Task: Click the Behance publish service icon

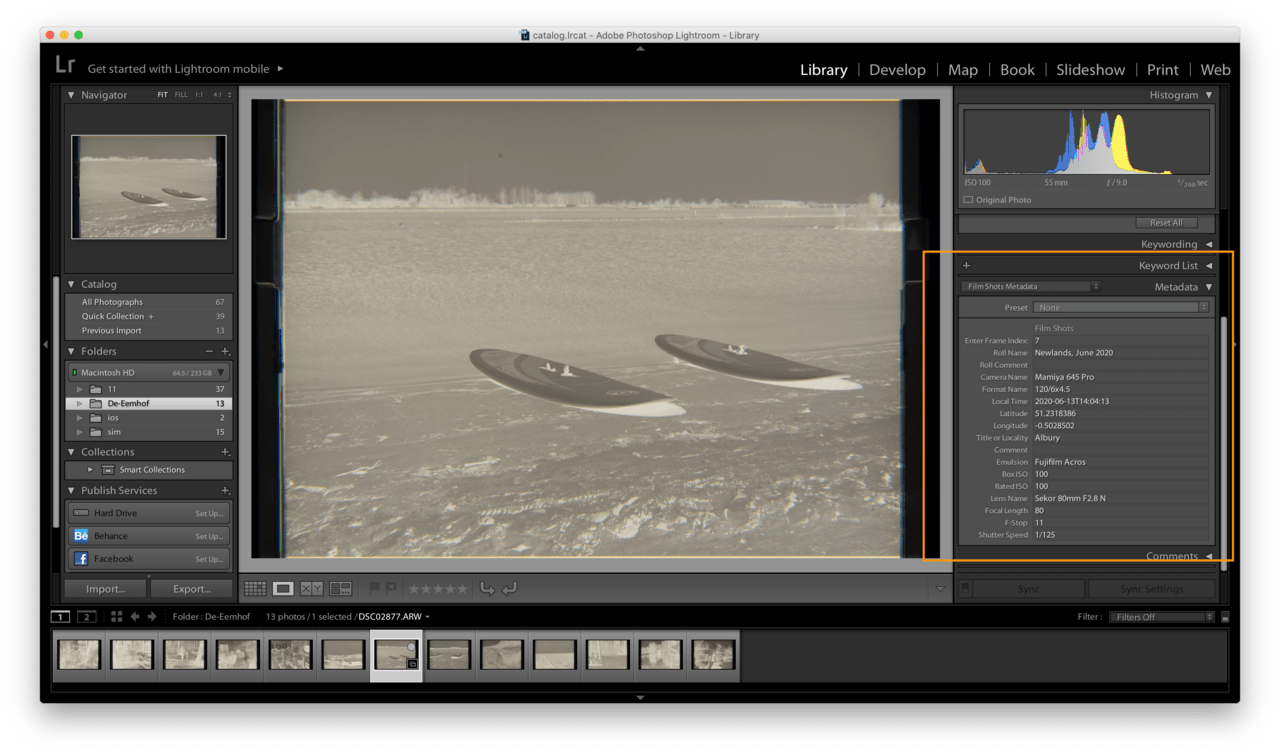Action: 81,536
